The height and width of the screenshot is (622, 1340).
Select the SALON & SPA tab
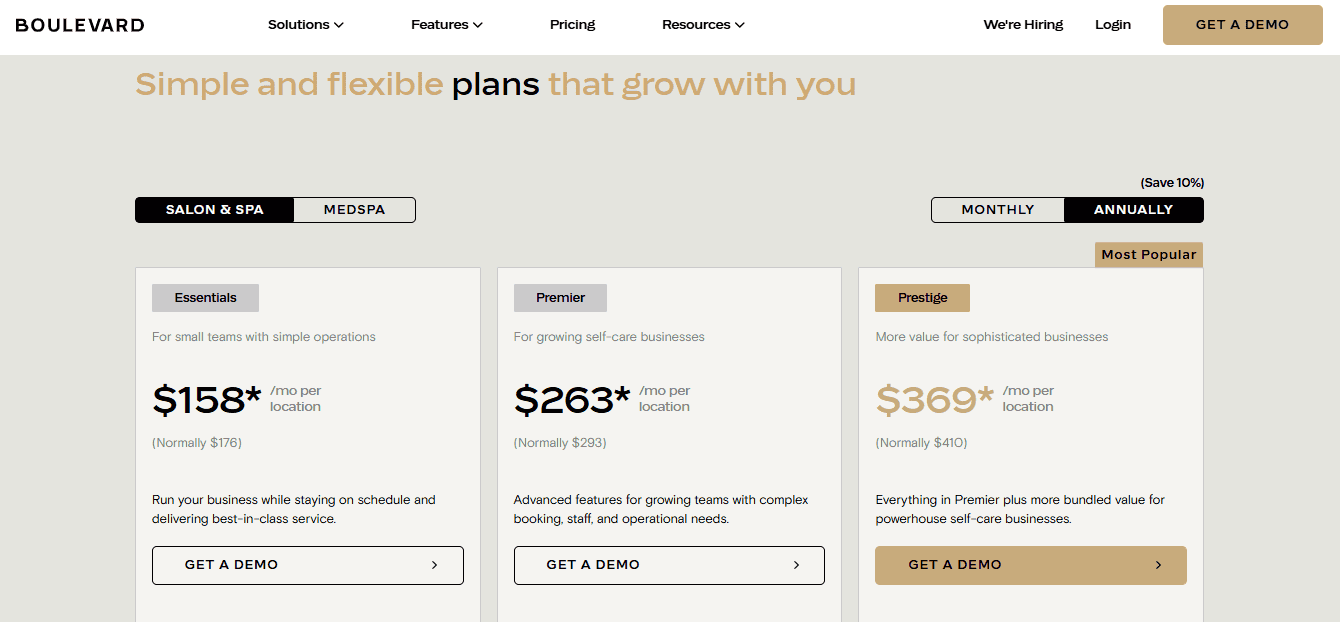214,209
